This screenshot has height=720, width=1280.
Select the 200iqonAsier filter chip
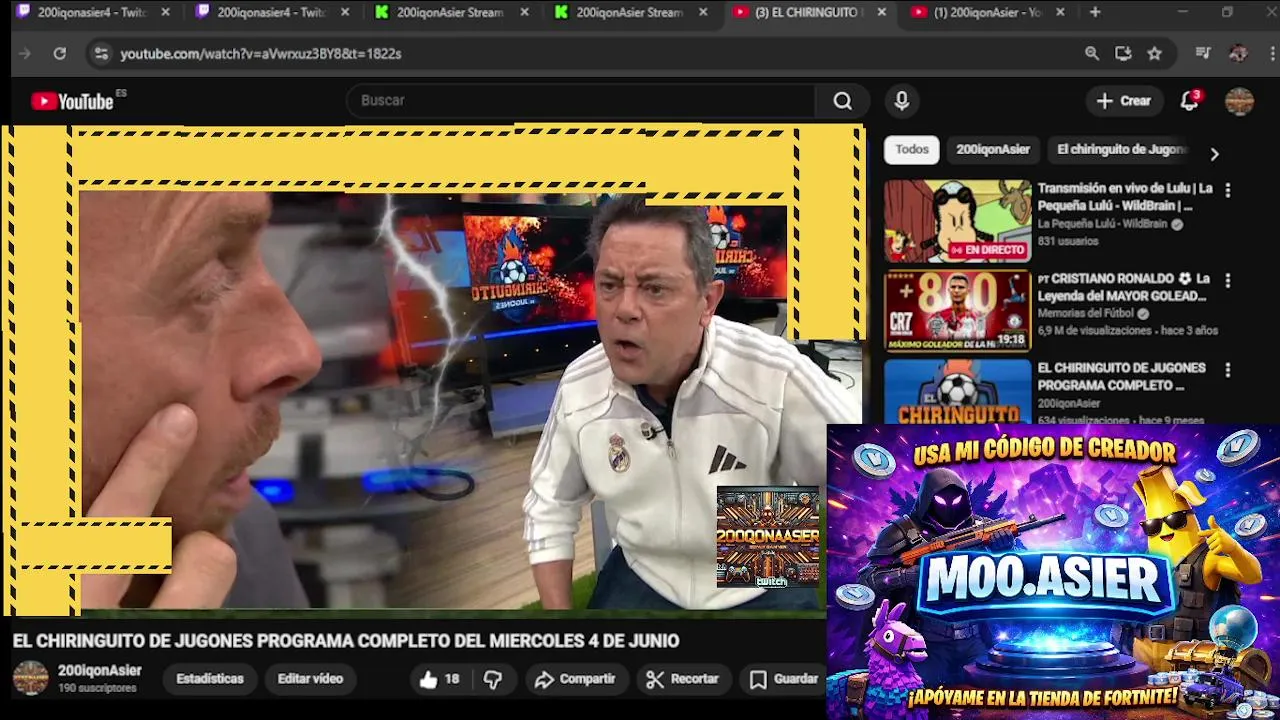[993, 149]
